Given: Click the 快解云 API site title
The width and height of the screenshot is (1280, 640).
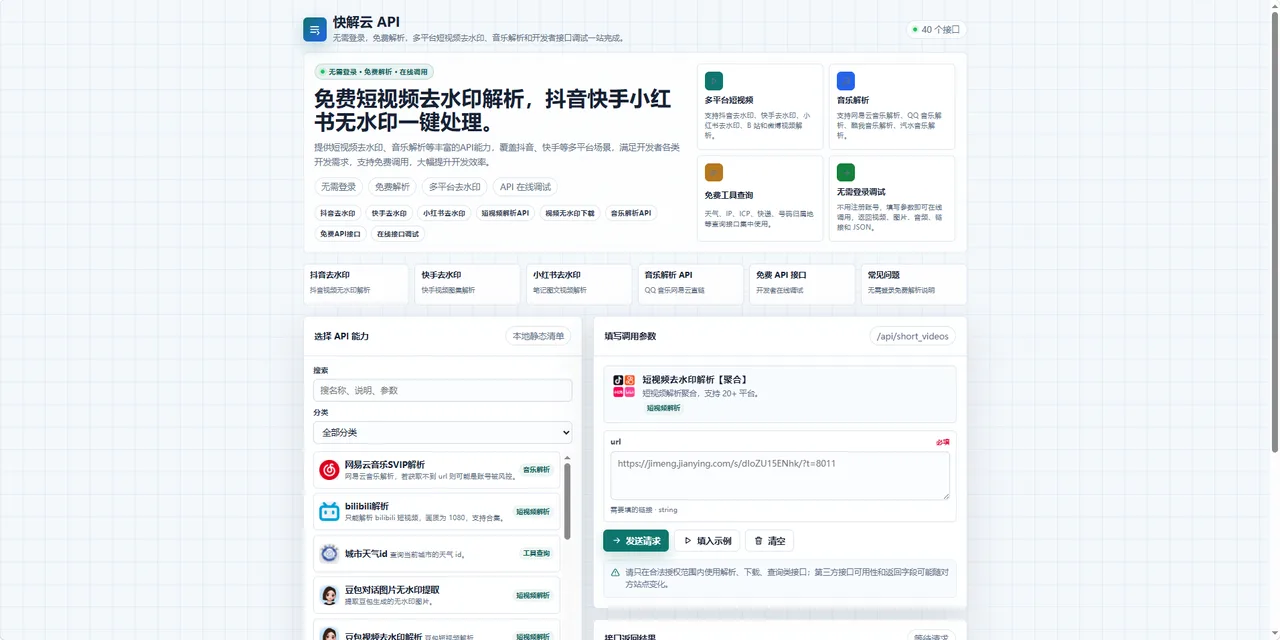Looking at the screenshot, I should click(366, 22).
